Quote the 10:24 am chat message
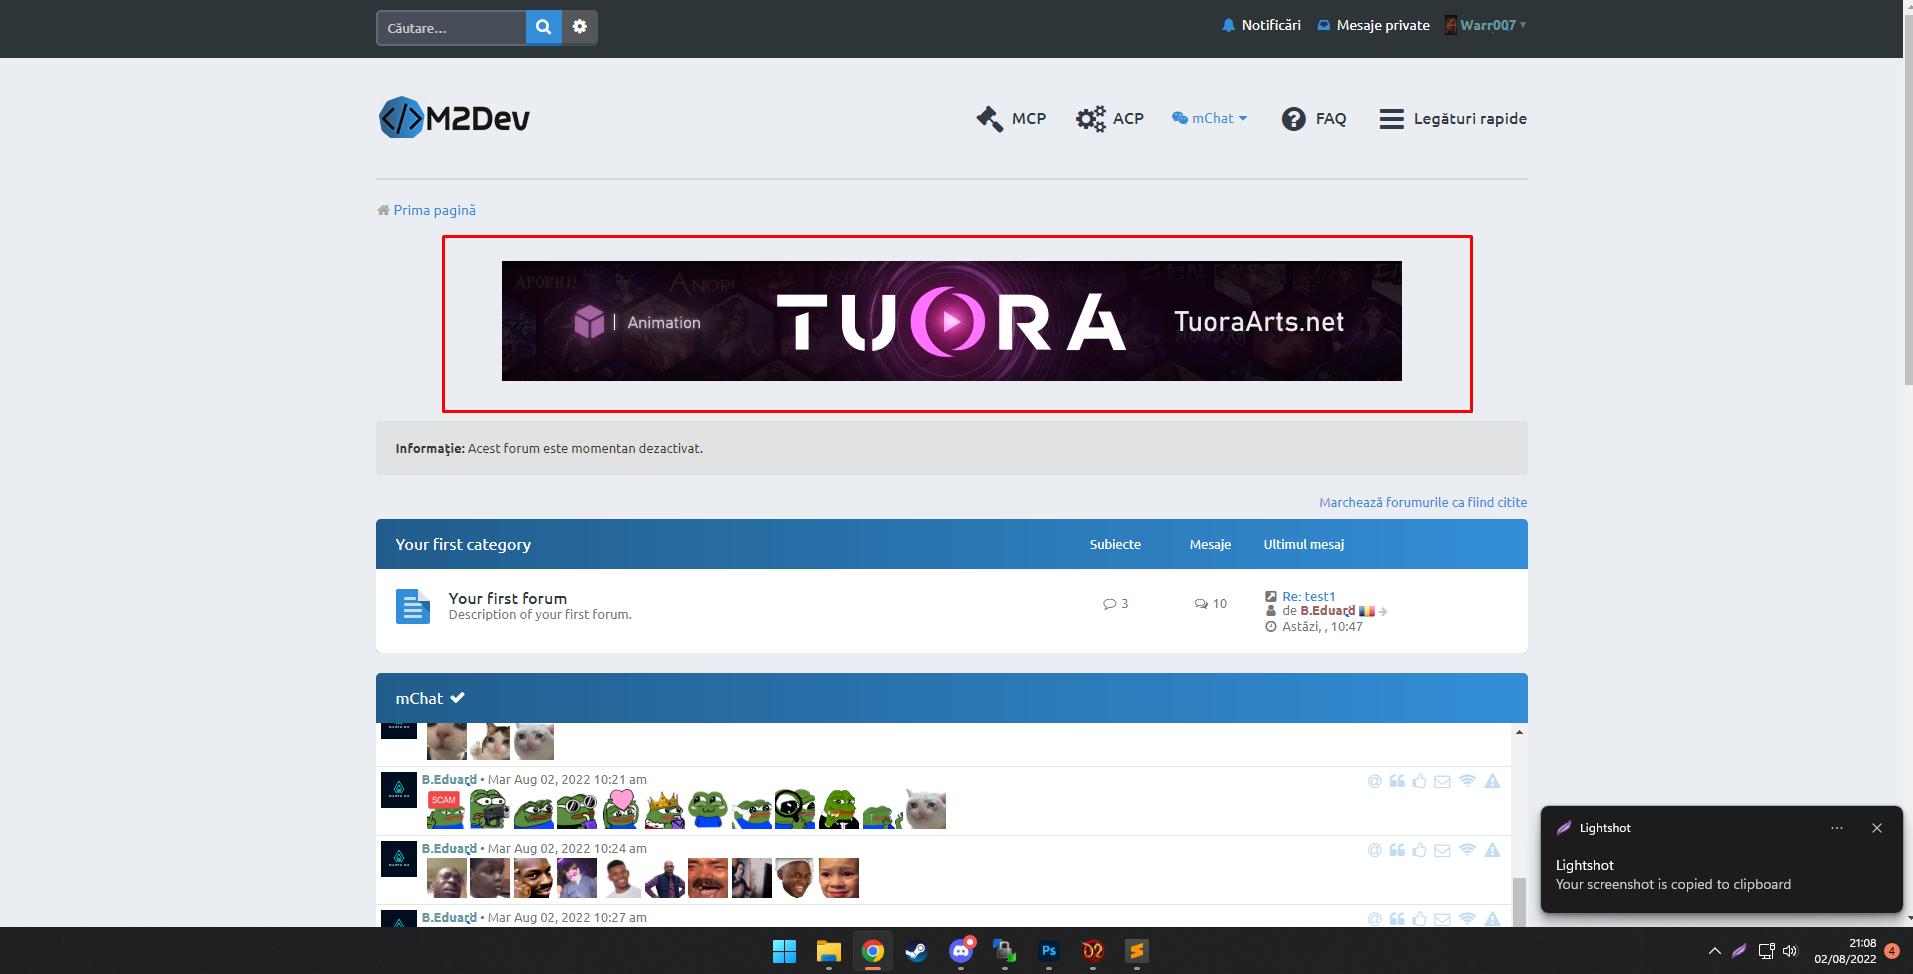 click(1397, 850)
